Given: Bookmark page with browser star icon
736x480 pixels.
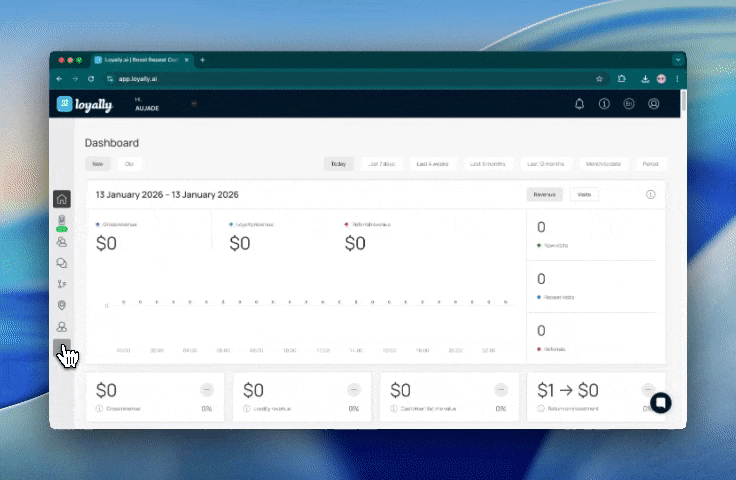Looking at the screenshot, I should point(599,79).
